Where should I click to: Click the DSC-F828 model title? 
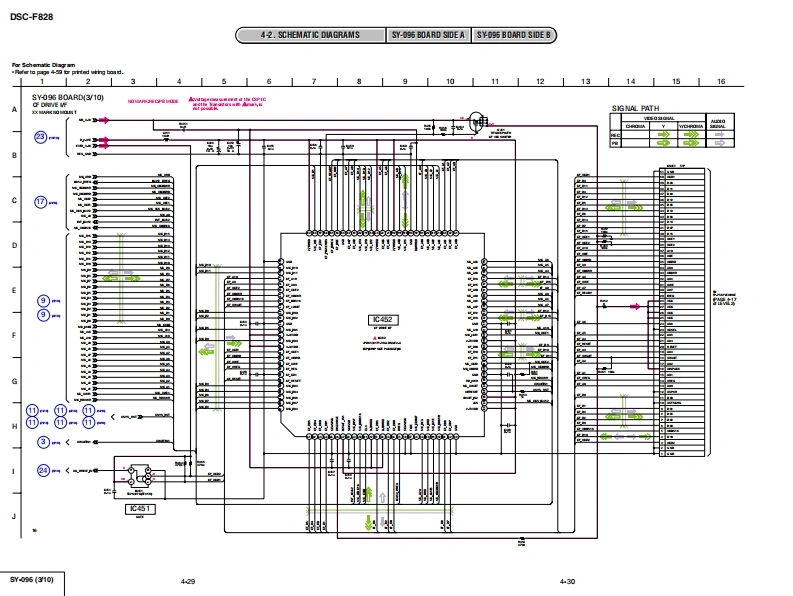[x=32, y=15]
